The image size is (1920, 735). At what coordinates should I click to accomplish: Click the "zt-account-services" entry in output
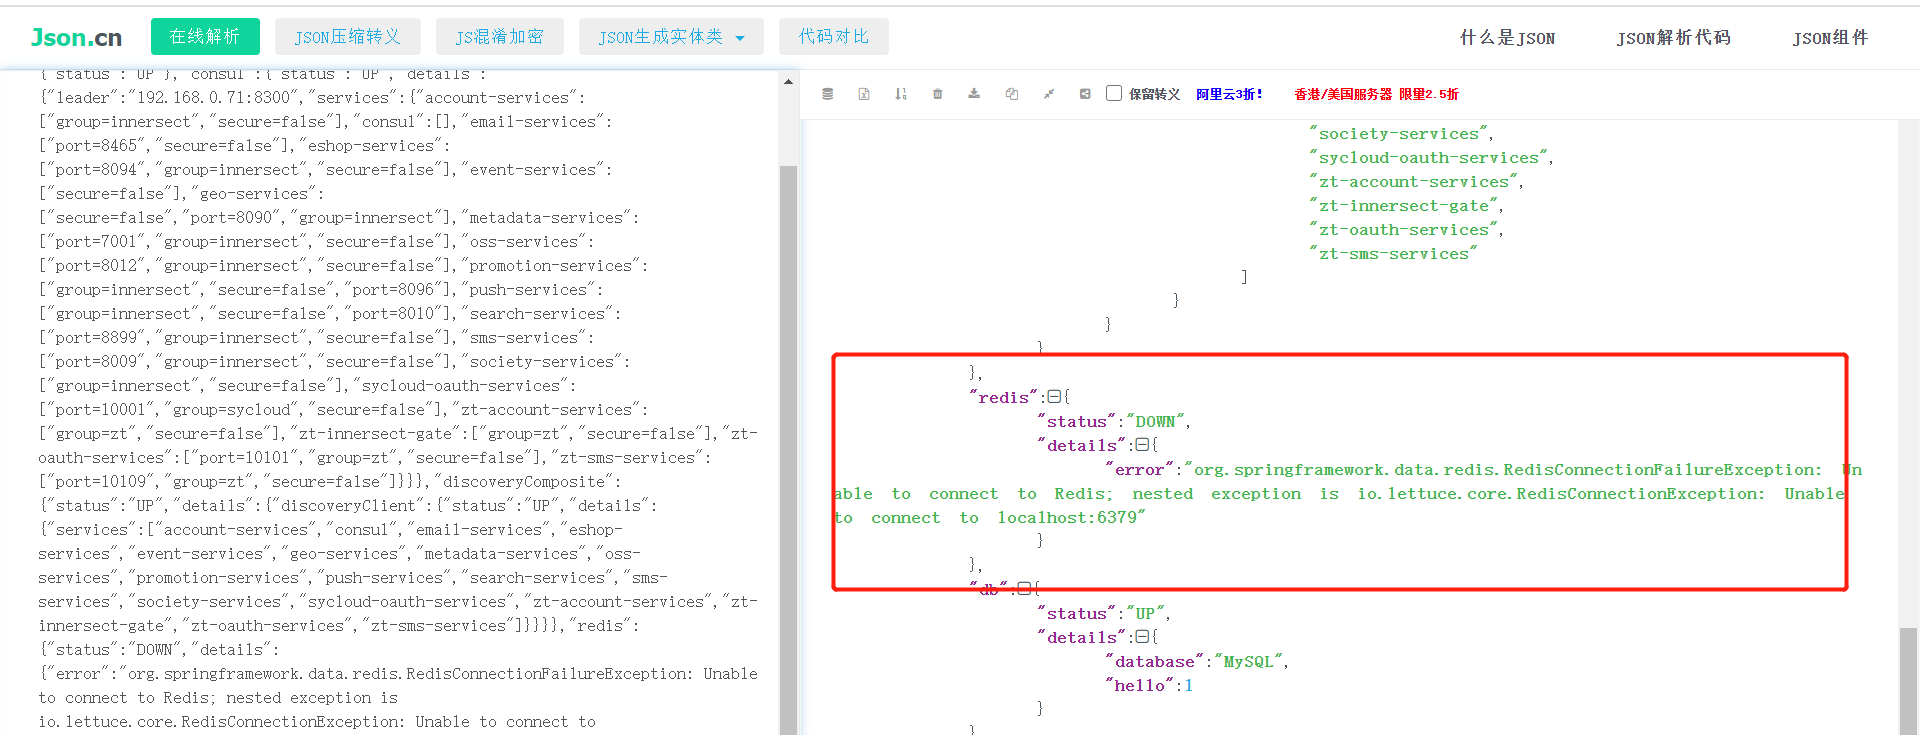click(1413, 182)
